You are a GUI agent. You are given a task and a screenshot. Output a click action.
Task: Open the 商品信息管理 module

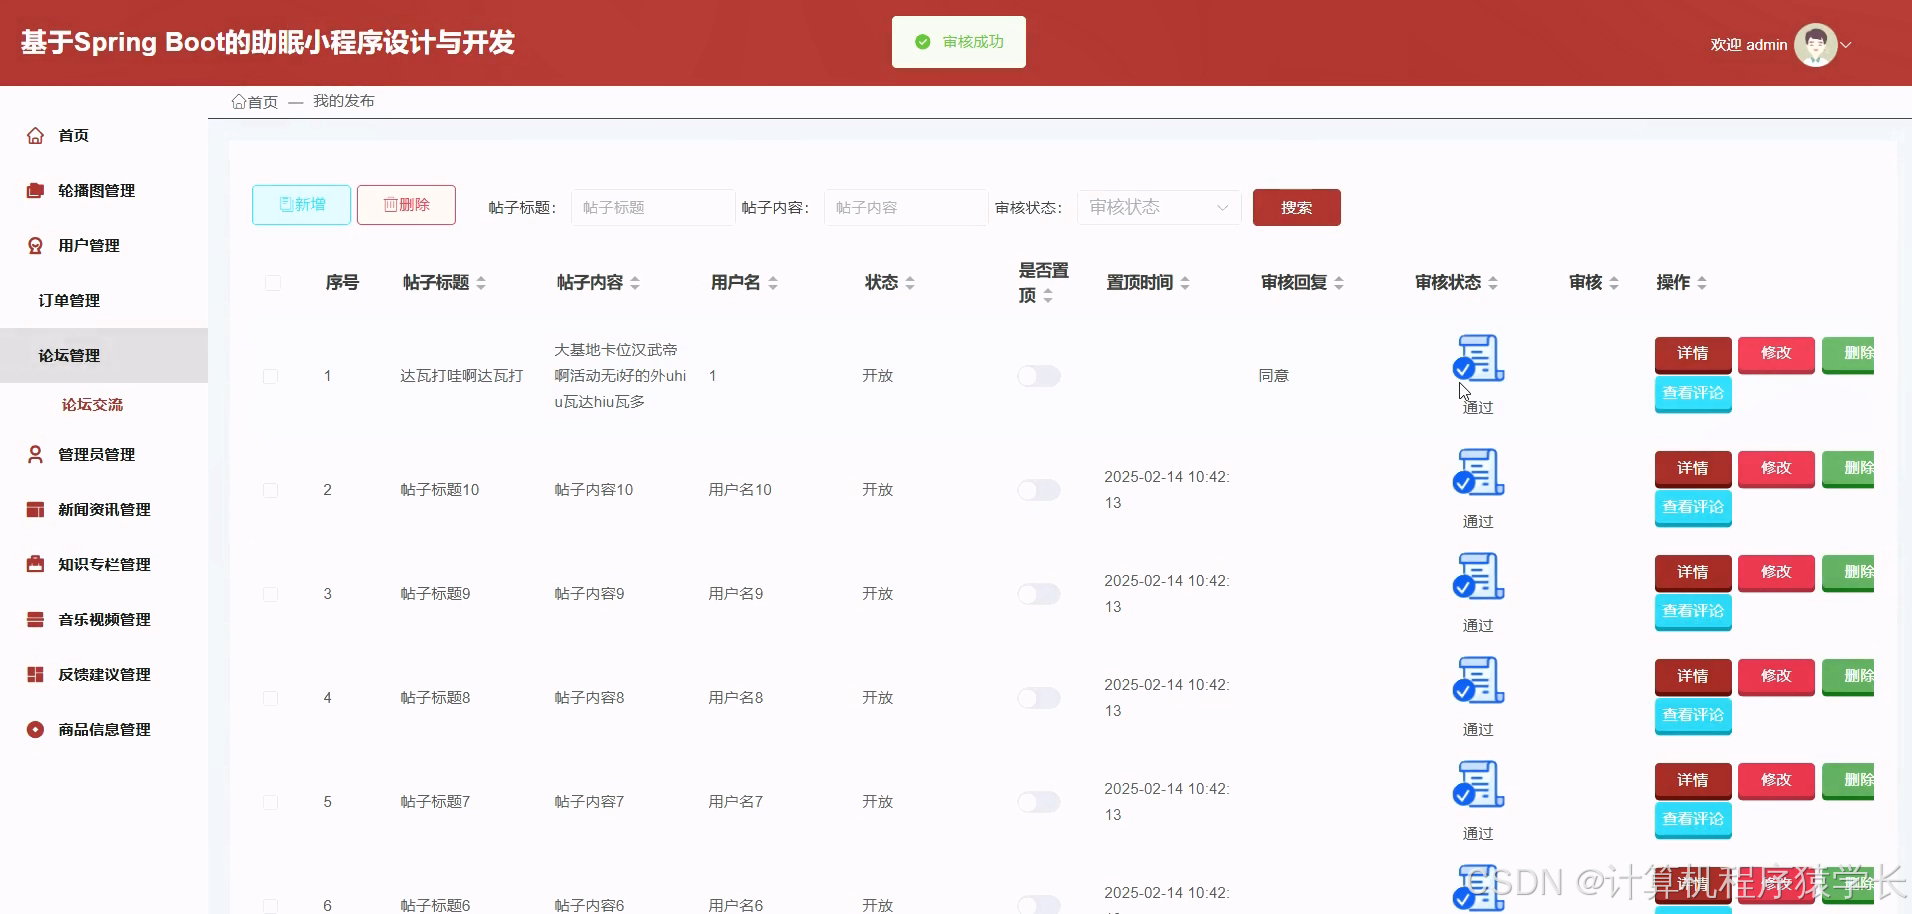click(x=101, y=729)
